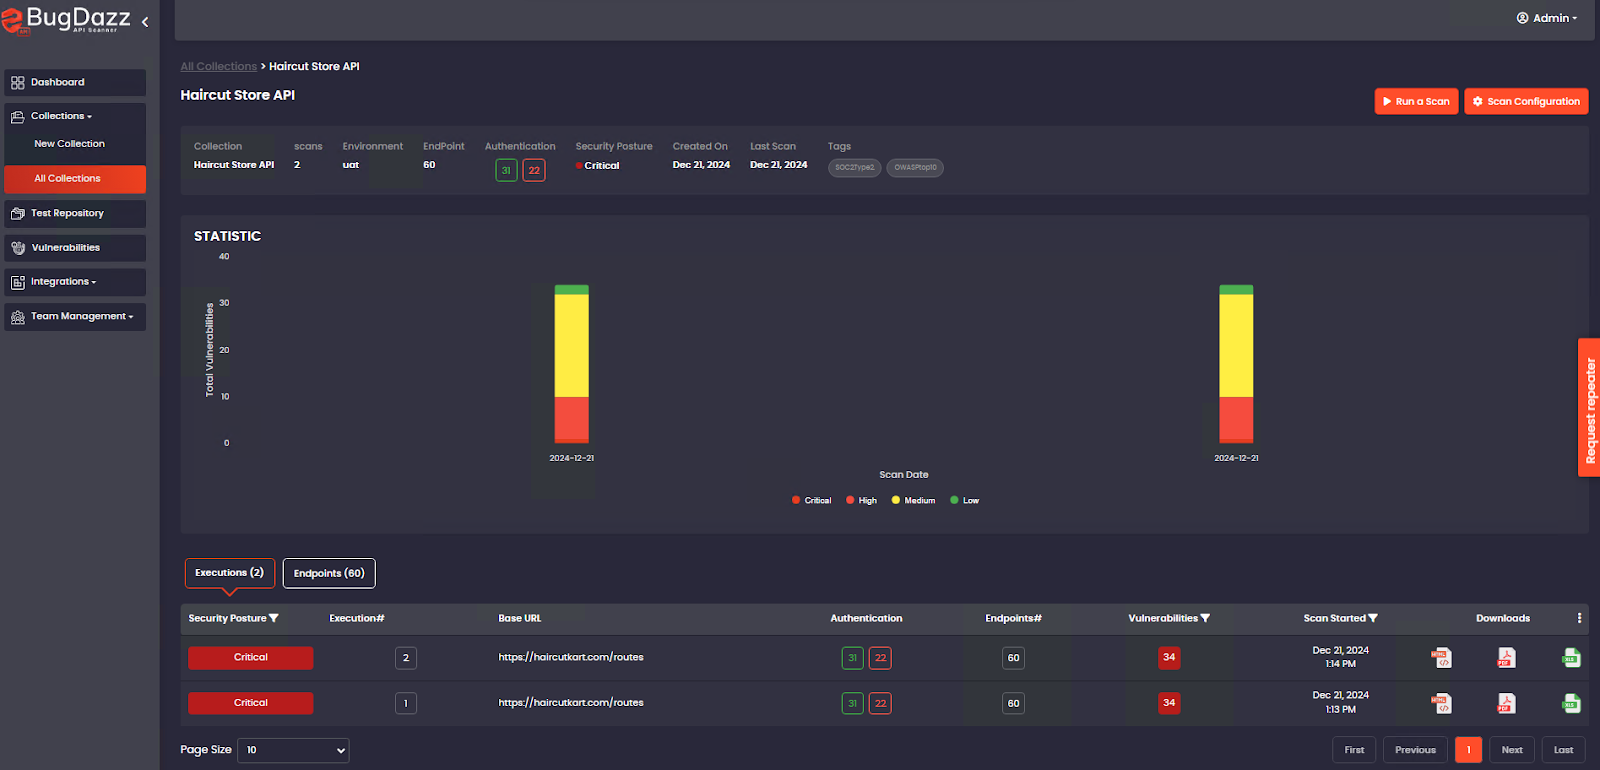This screenshot has height=770, width=1600.
Task: Toggle High series in chart legend
Action: point(861,500)
